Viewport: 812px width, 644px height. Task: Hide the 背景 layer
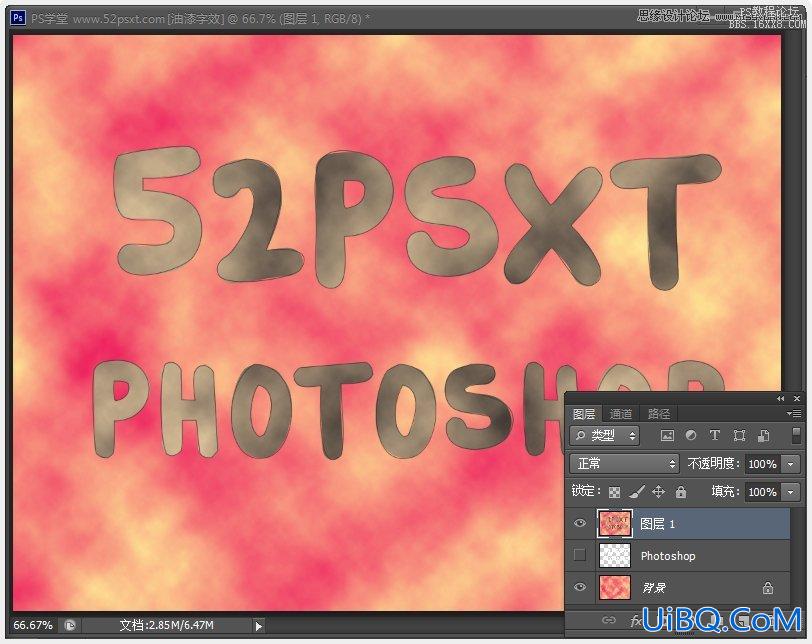click(x=580, y=587)
